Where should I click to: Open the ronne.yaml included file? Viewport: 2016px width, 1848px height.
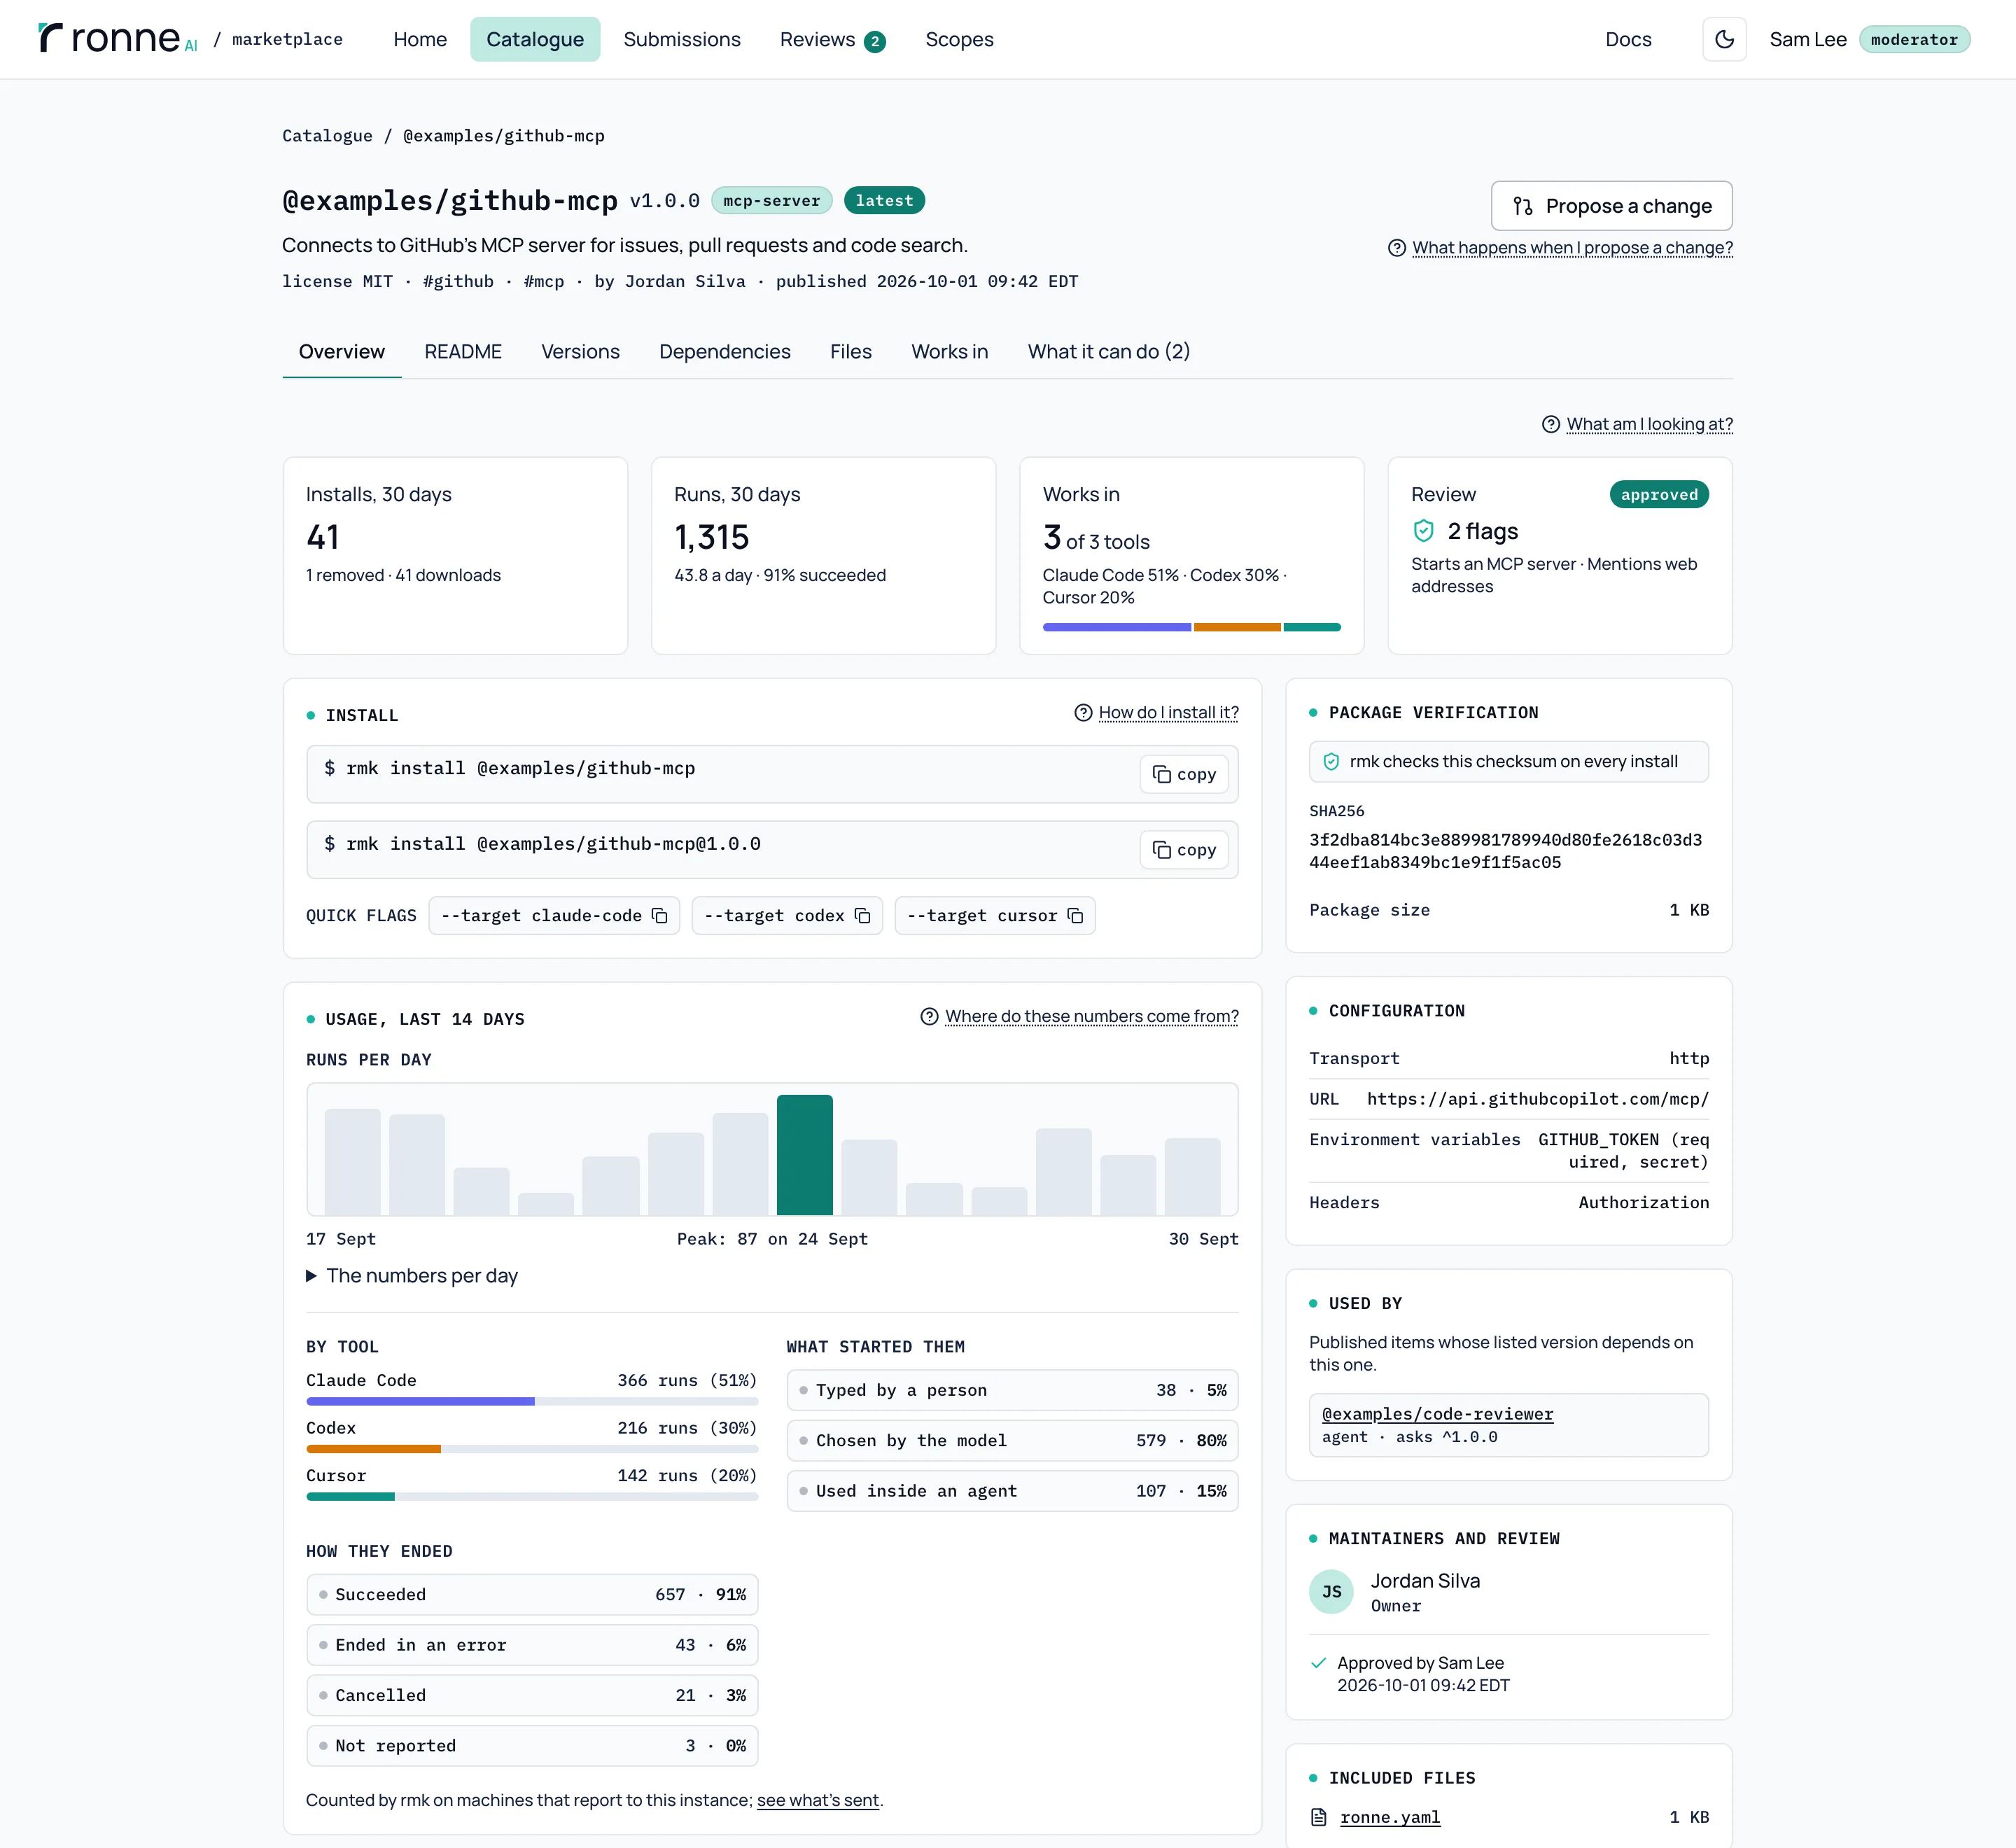1390,1817
